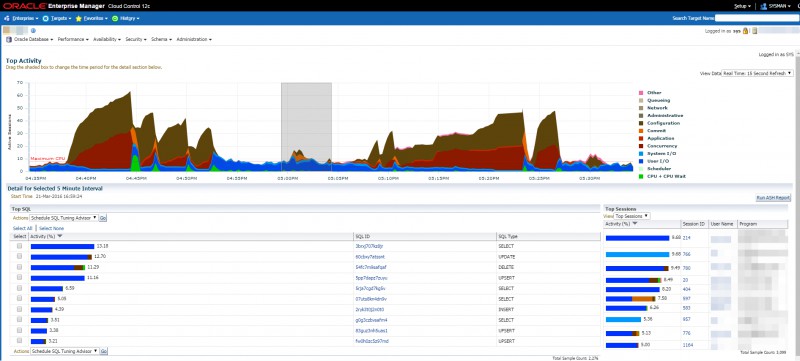Click into Search Target Name field
Screen dimensions: 800x361
click(756, 18)
